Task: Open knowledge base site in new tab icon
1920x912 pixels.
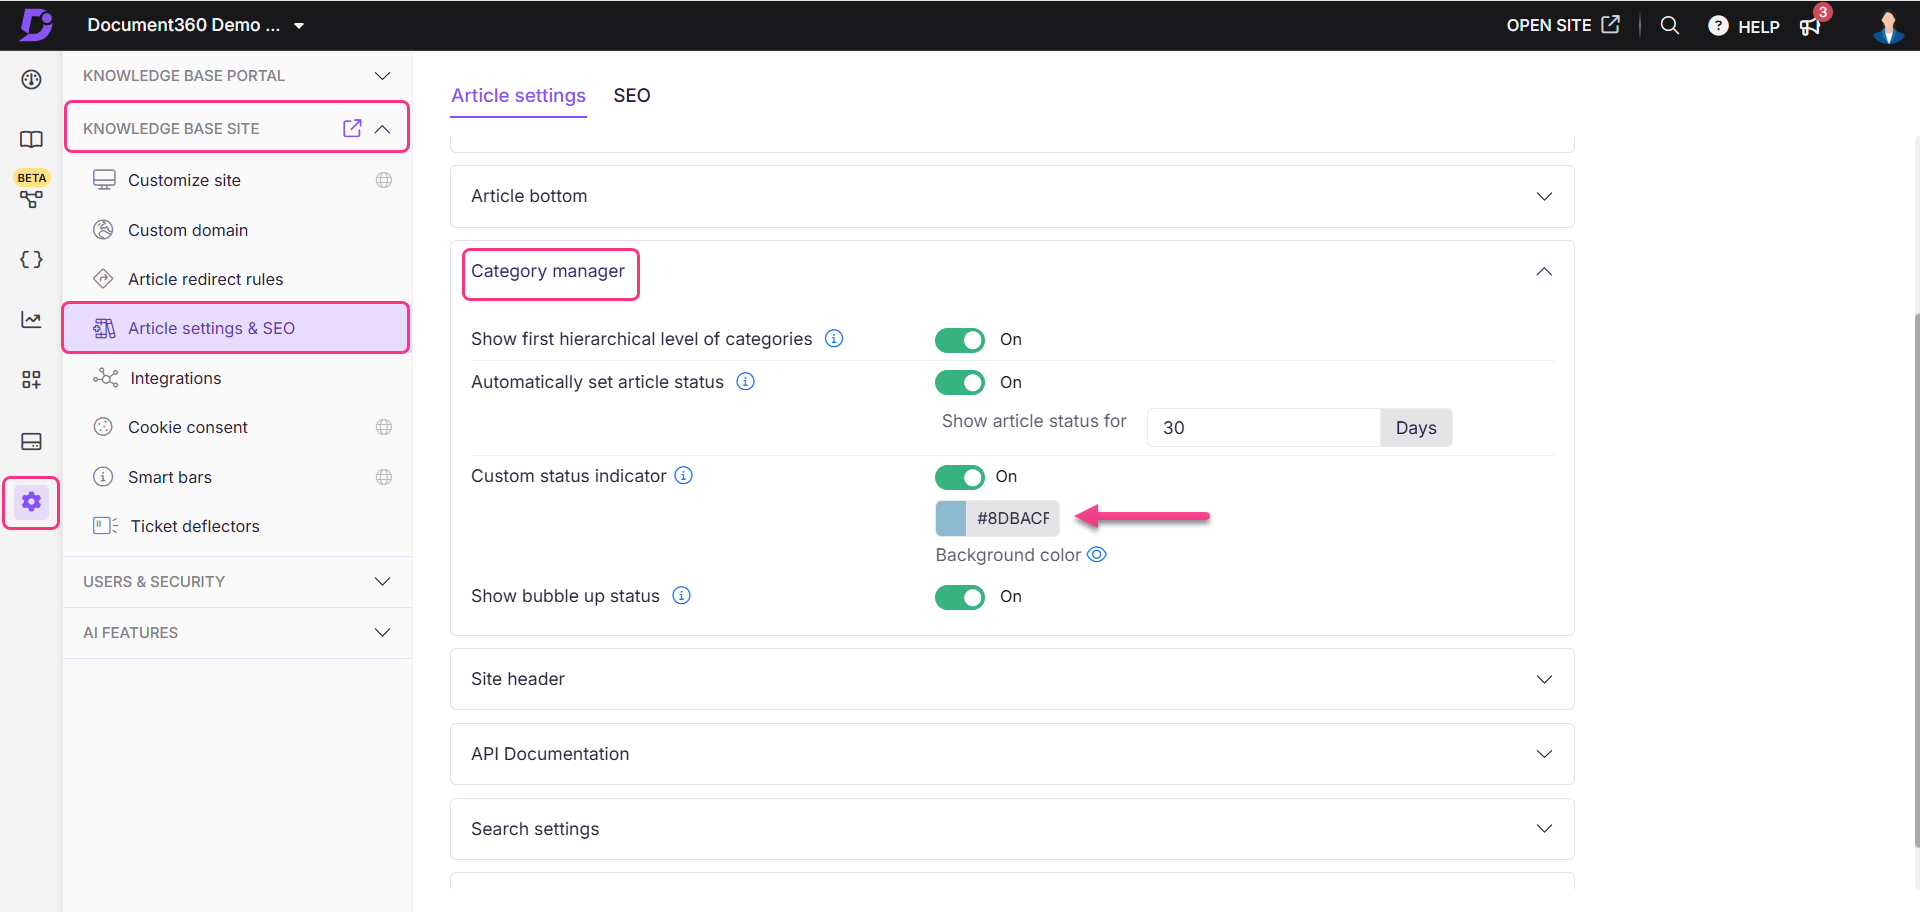Action: (352, 128)
